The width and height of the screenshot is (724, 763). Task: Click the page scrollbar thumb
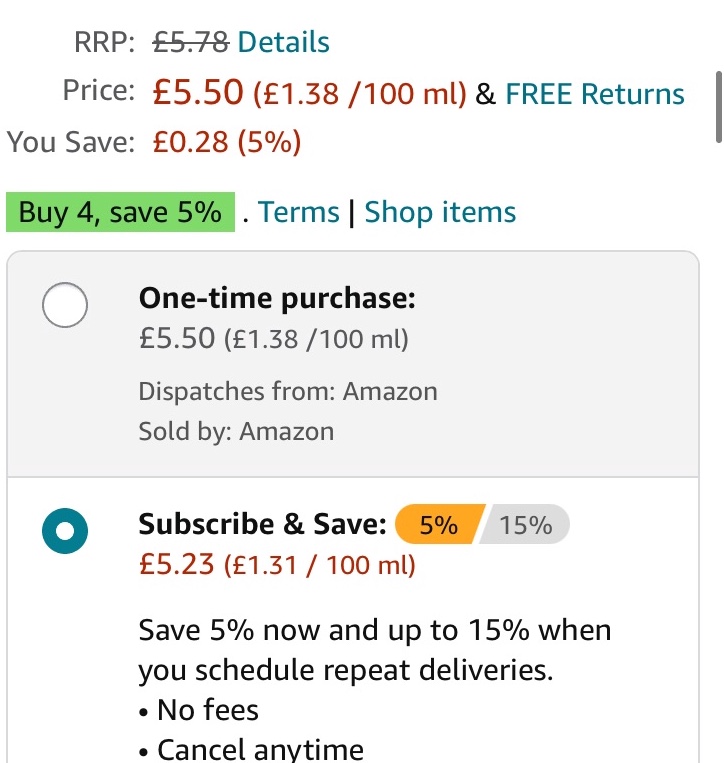(719, 107)
